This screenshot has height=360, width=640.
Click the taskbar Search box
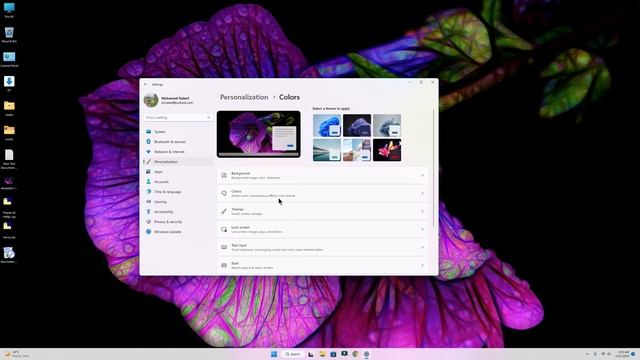coord(293,354)
